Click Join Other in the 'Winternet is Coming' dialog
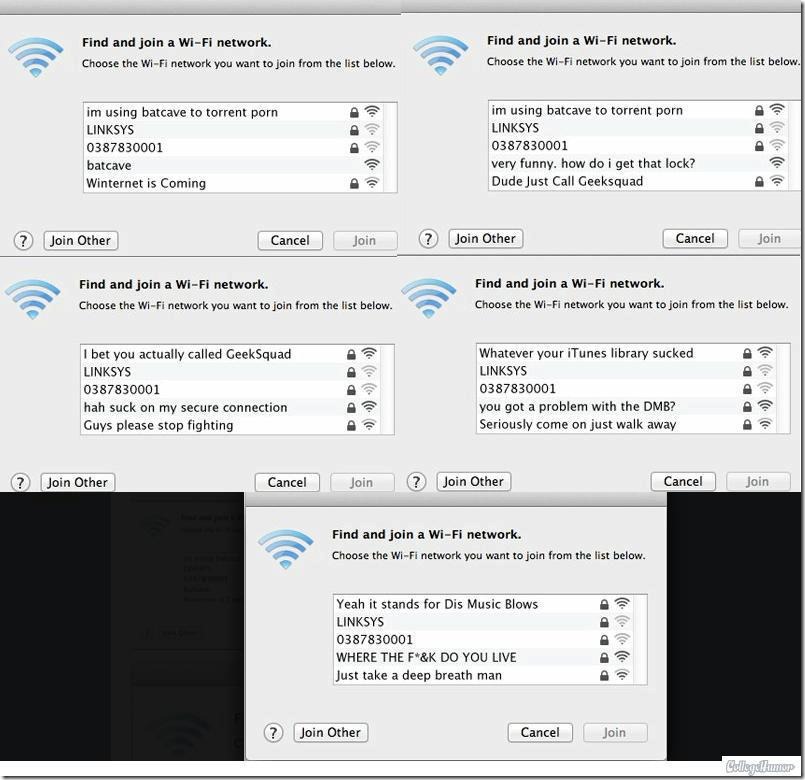This screenshot has width=805, height=780. (81, 240)
